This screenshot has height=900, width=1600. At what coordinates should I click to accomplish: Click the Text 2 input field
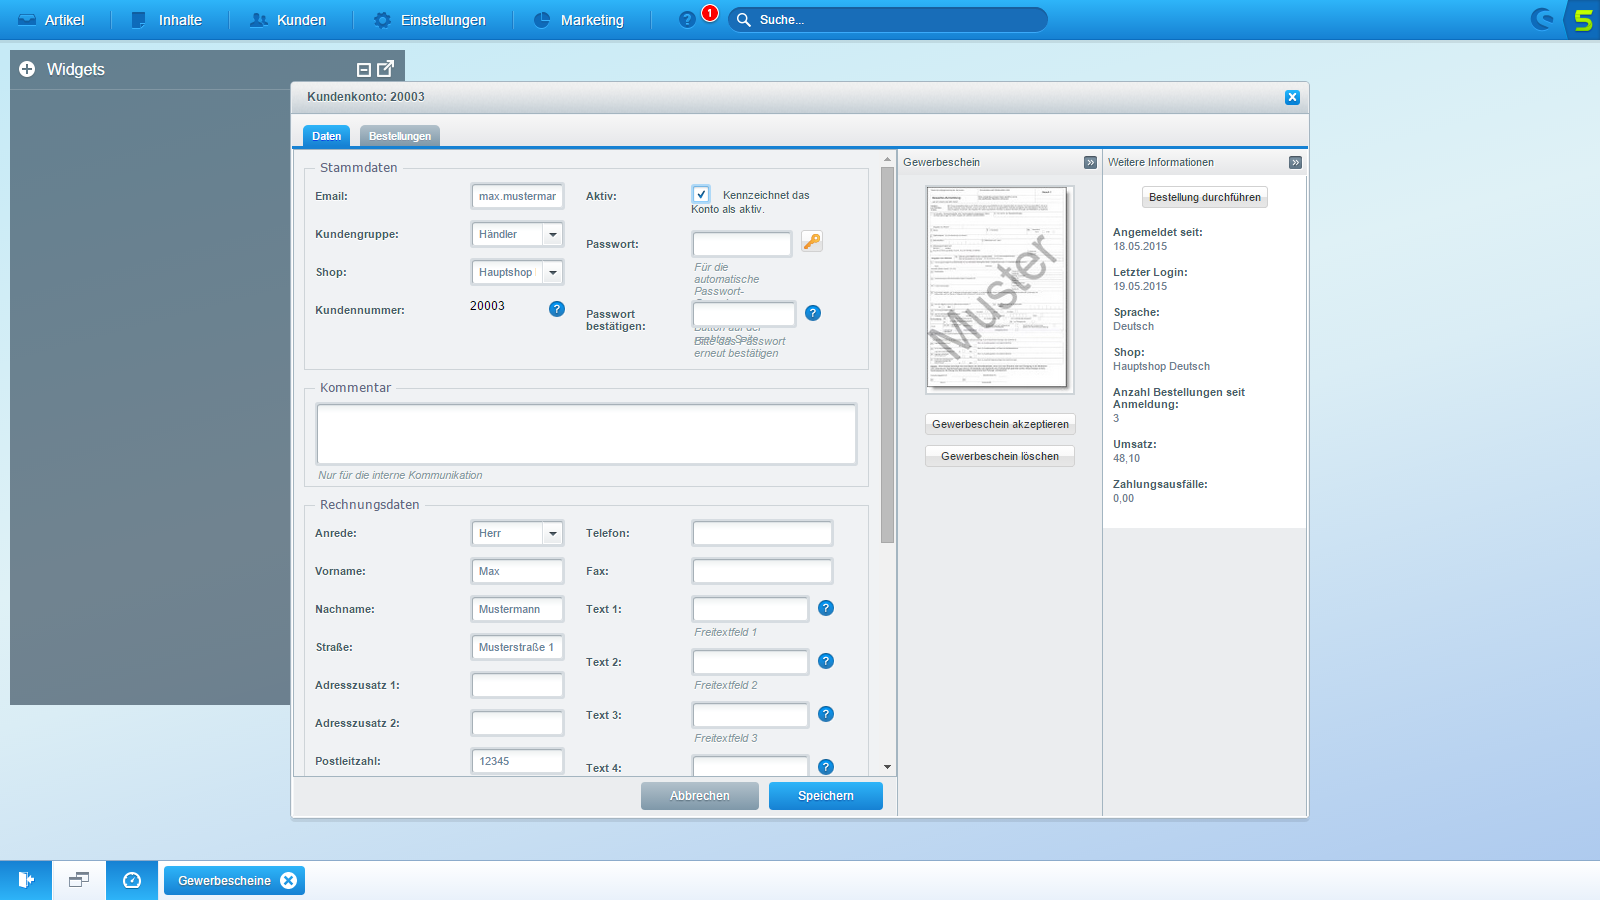pyautogui.click(x=751, y=662)
